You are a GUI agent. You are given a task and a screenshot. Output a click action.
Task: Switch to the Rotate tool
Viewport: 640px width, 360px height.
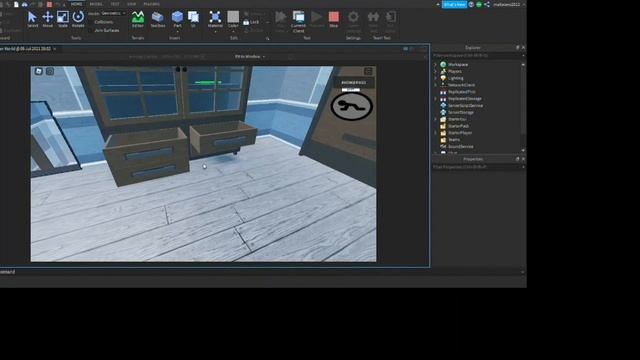[78, 19]
